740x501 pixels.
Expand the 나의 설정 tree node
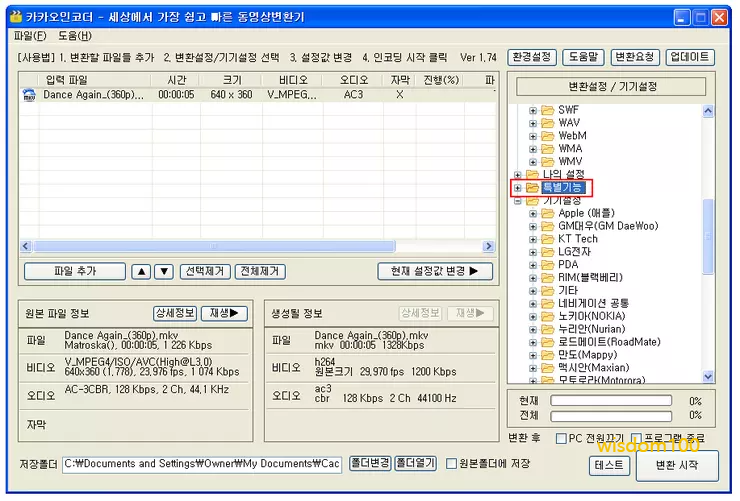(x=518, y=175)
